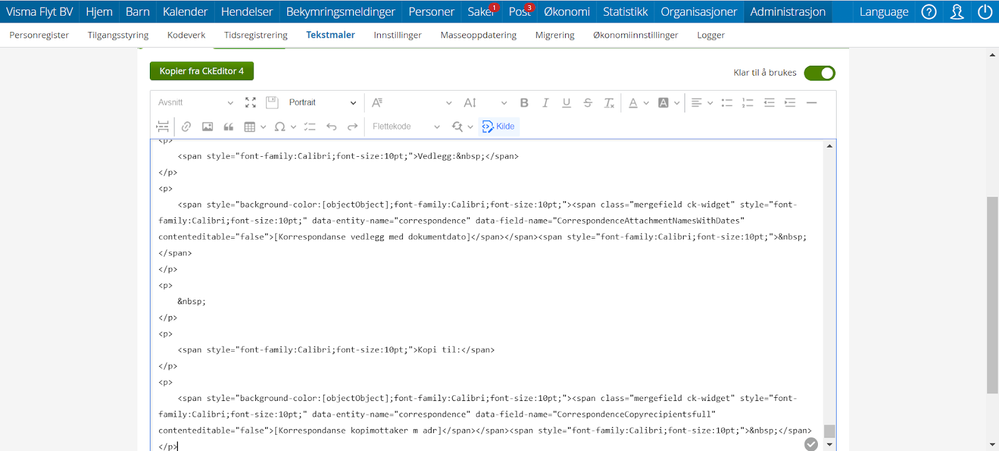
Task: Open the user profile icon
Action: pyautogui.click(x=957, y=11)
